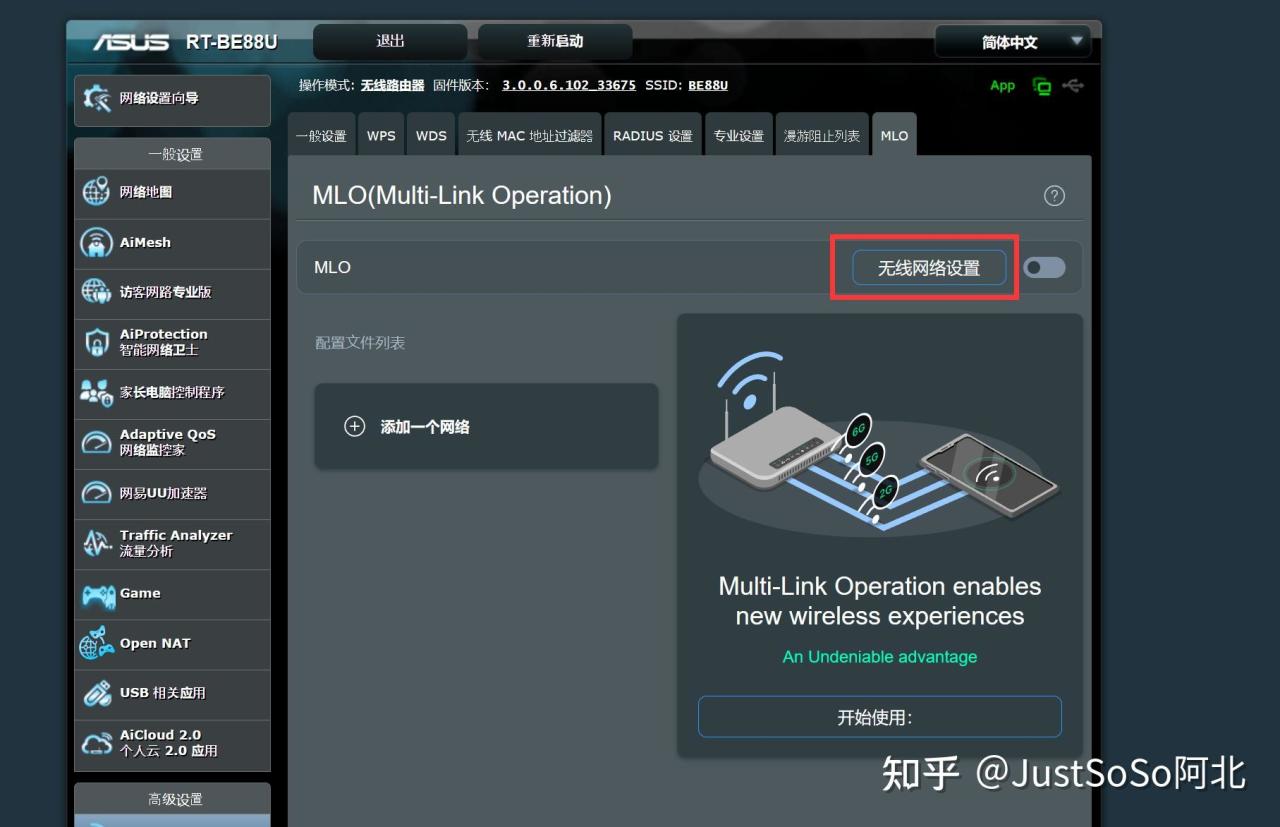1280x827 pixels.
Task: Click the Open NAT icon
Action: click(96, 644)
